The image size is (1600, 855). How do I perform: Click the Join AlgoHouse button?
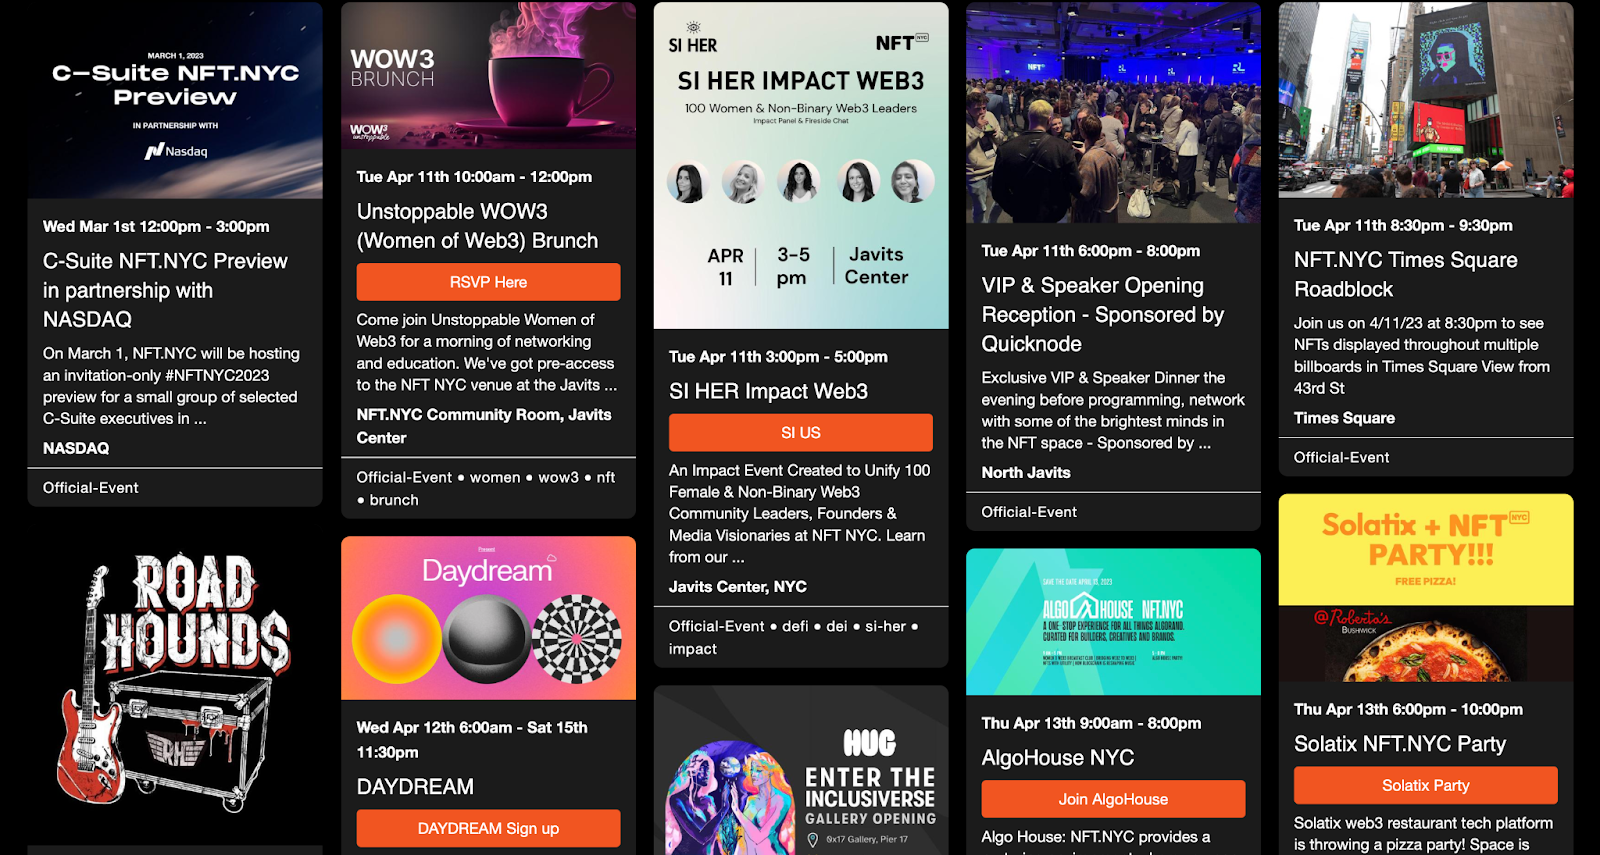tap(1113, 799)
